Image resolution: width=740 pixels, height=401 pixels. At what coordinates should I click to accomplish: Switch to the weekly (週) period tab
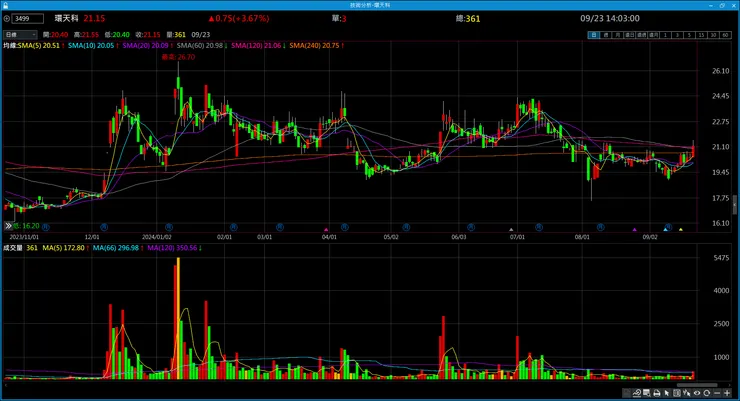click(606, 35)
